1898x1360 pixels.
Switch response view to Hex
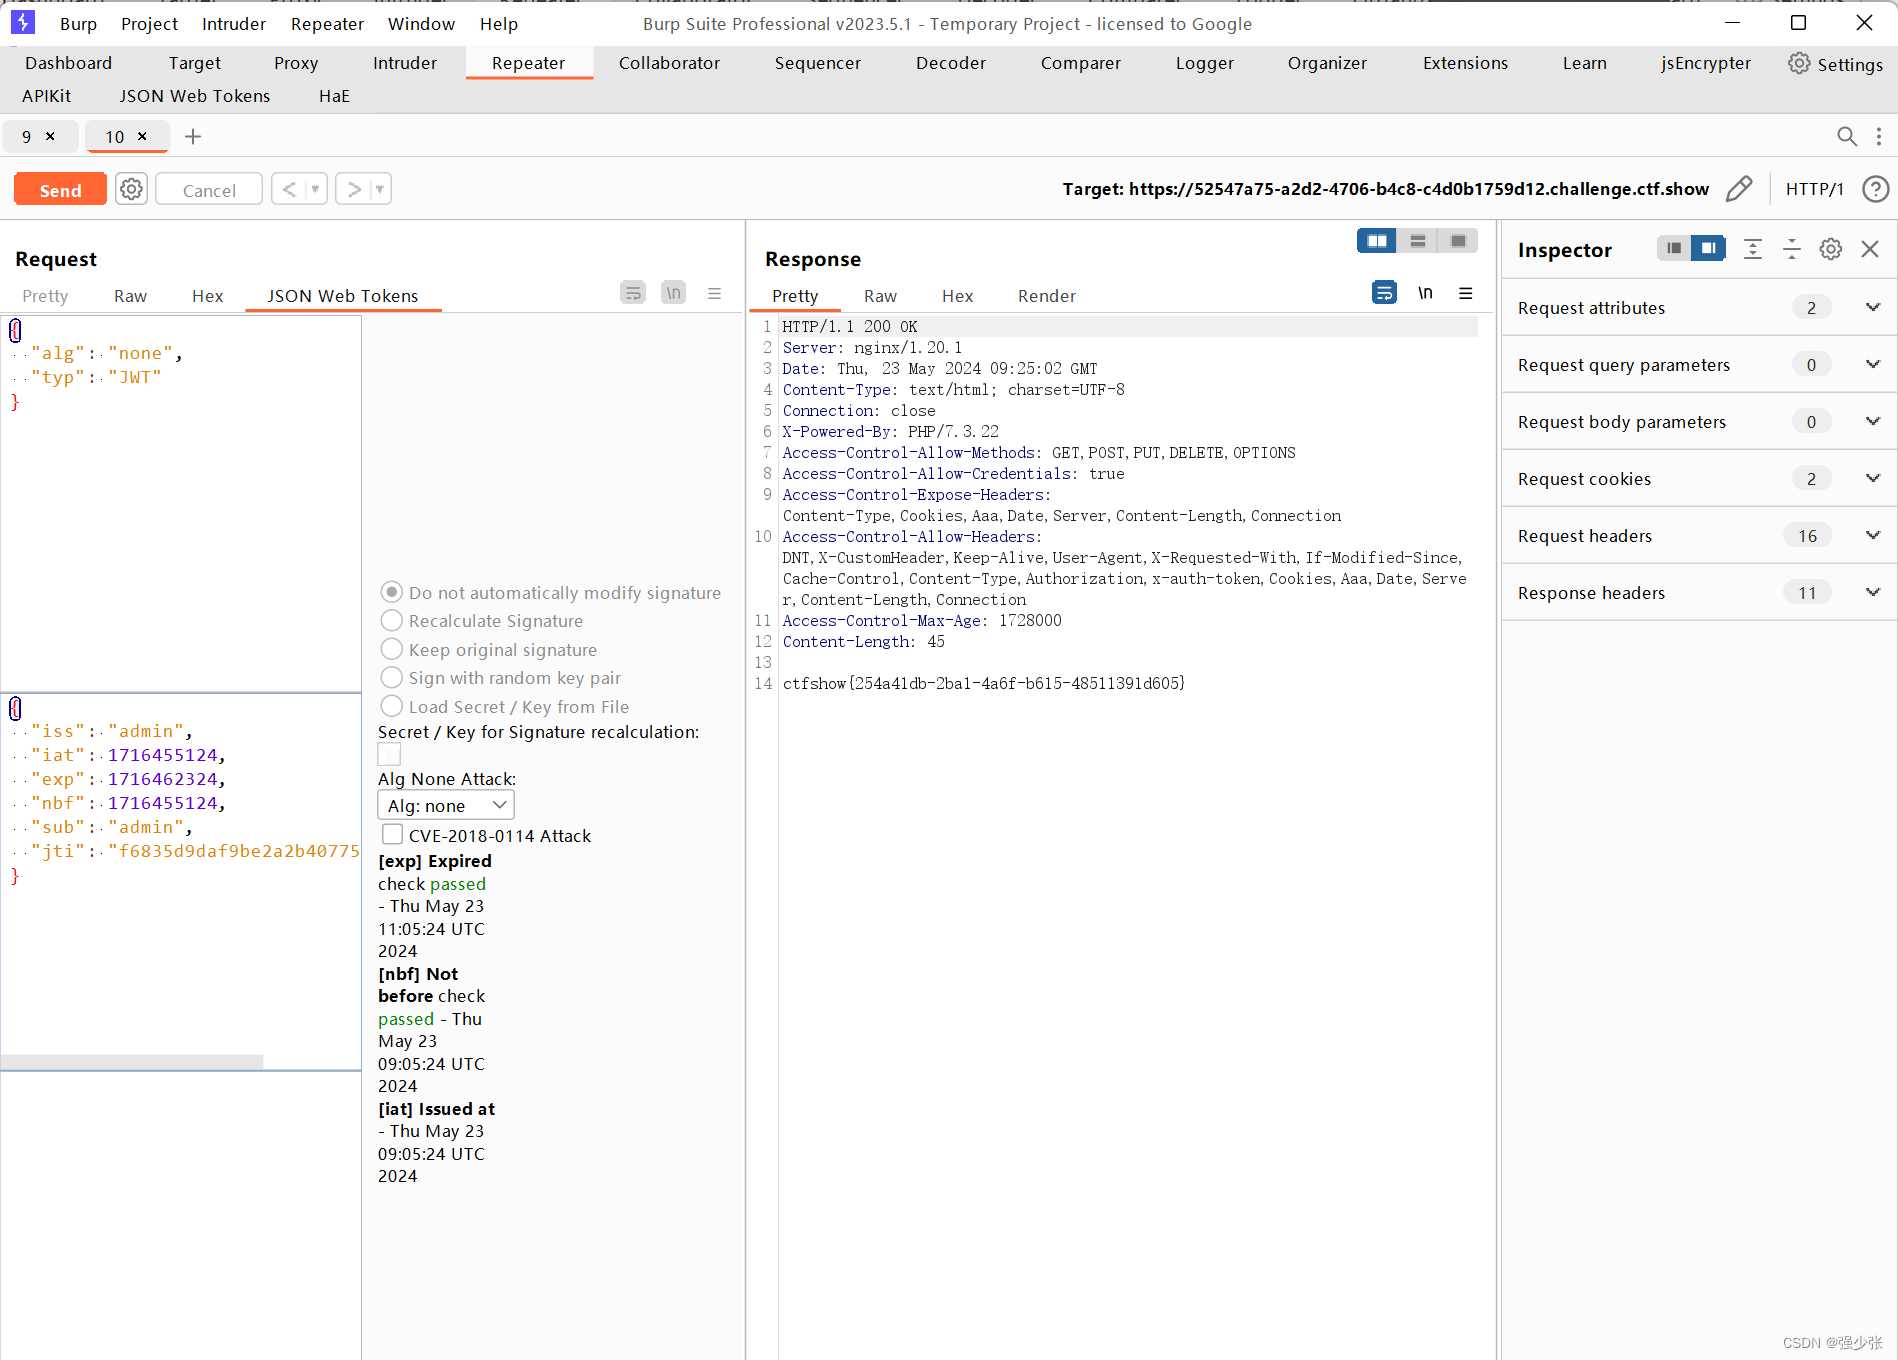957,295
